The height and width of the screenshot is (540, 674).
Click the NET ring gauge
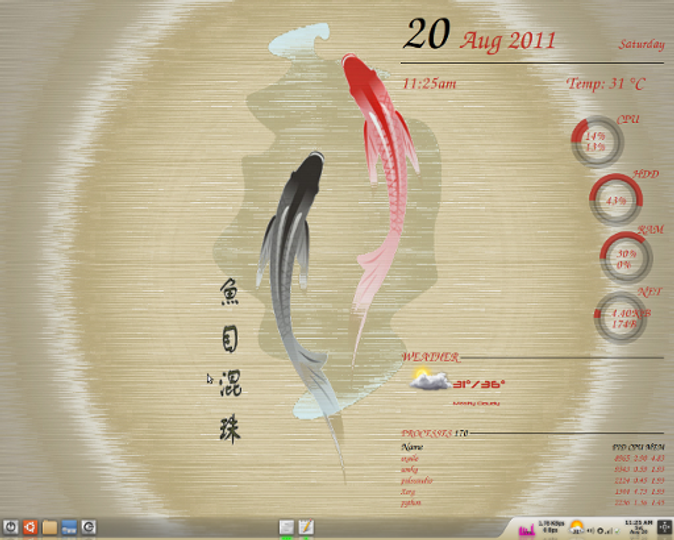coord(620,318)
